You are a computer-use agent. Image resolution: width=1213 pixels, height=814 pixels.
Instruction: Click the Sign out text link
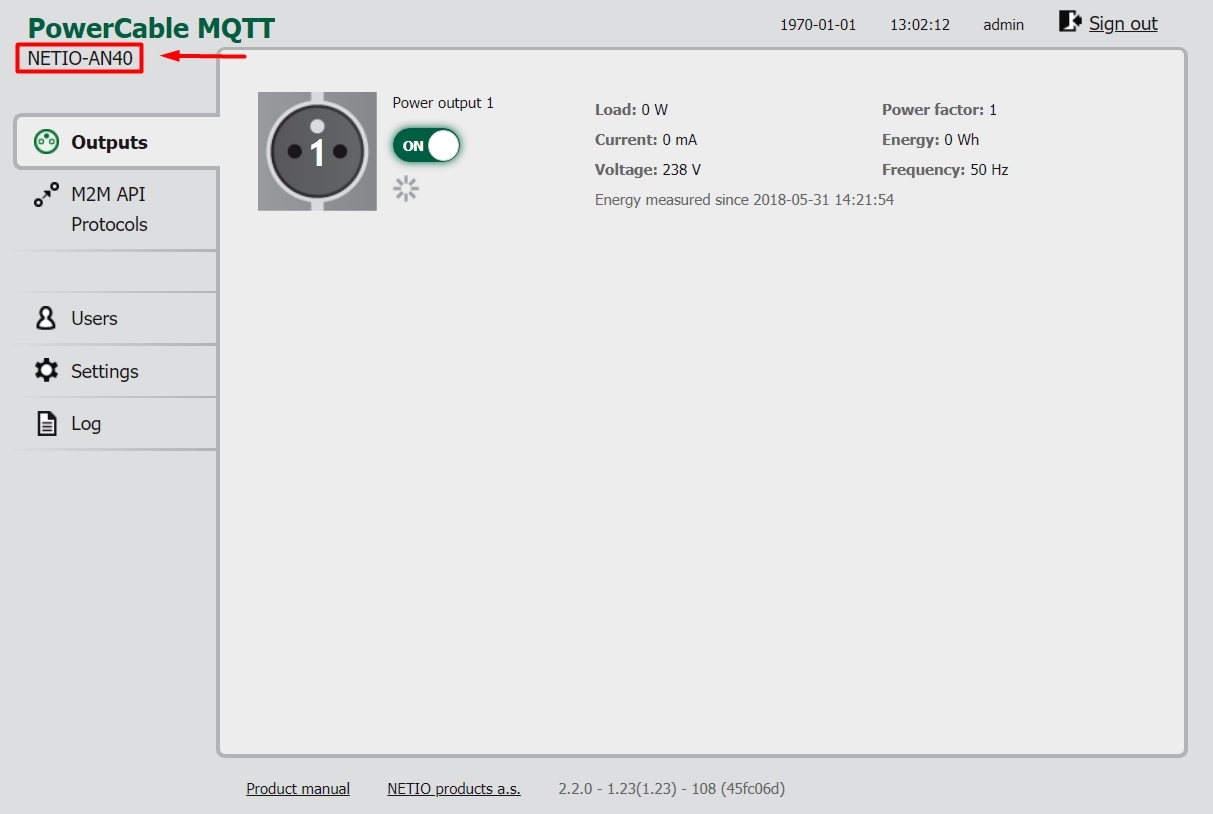(x=1123, y=24)
